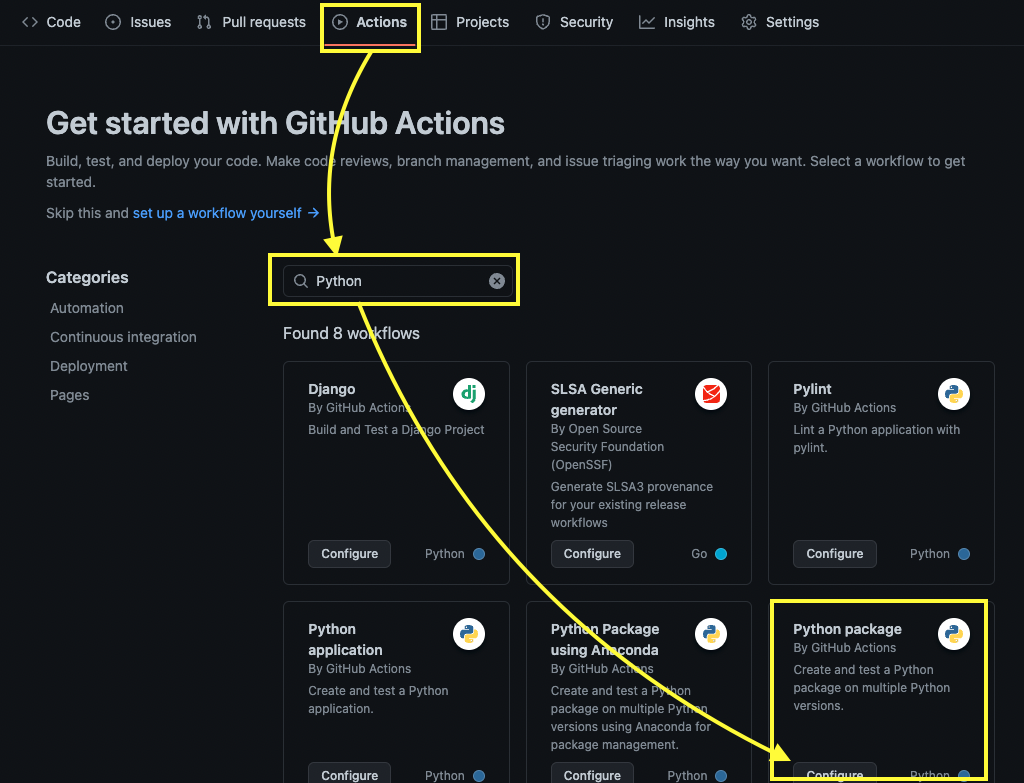
Task: Click the Django card title
Action: [332, 389]
